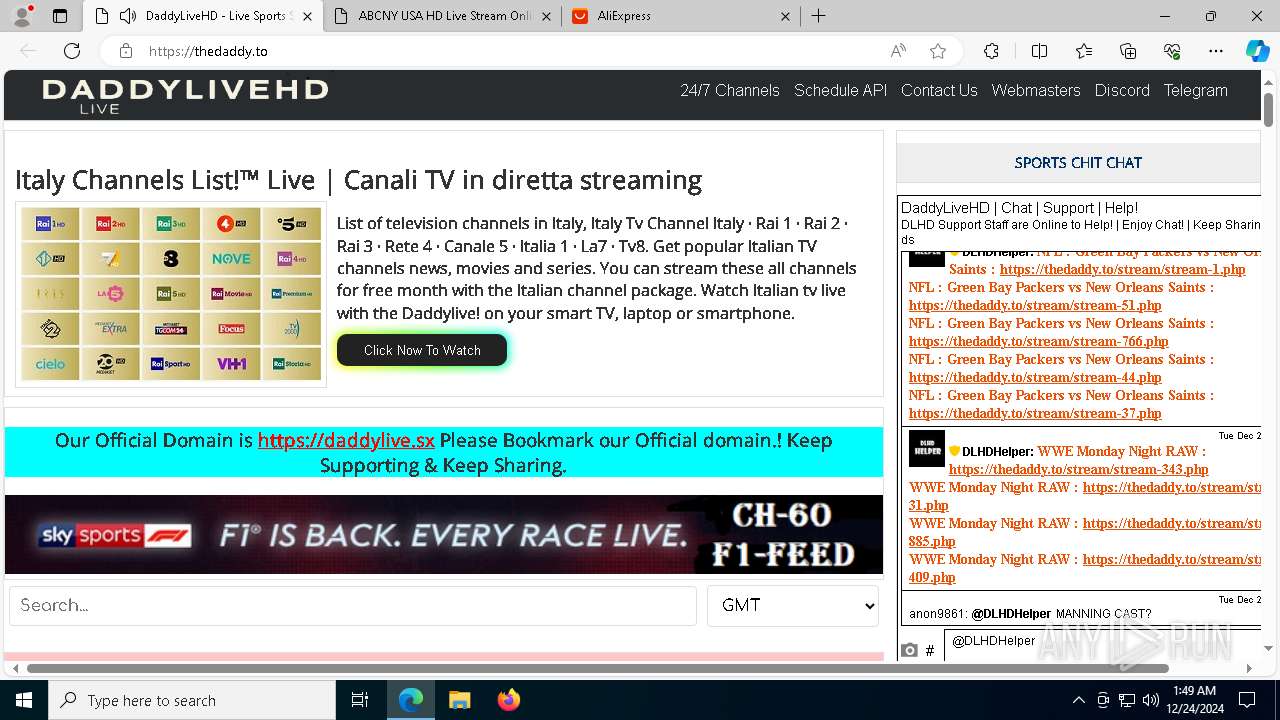The width and height of the screenshot is (1280, 720).
Task: Go back to the previous page
Action: 28,51
